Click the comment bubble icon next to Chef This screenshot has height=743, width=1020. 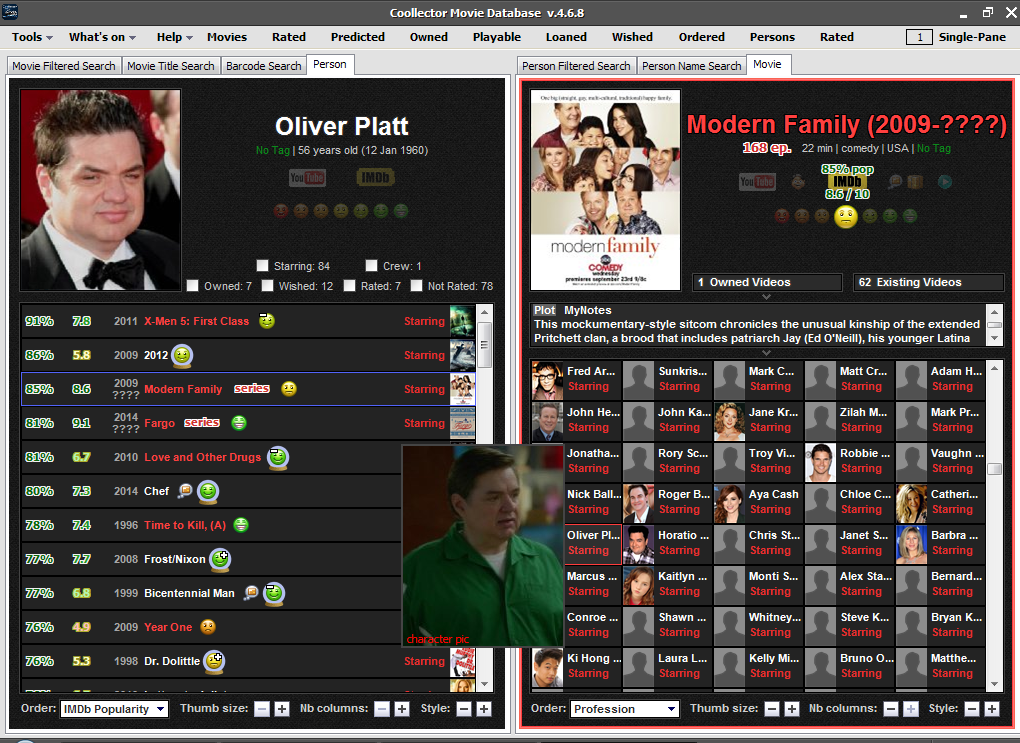[185, 491]
